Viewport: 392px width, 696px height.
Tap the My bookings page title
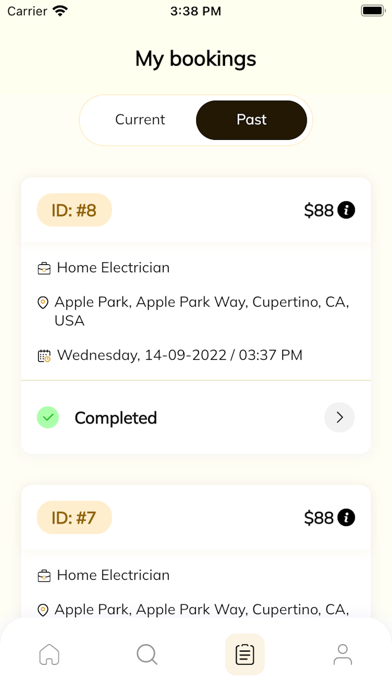click(x=196, y=59)
